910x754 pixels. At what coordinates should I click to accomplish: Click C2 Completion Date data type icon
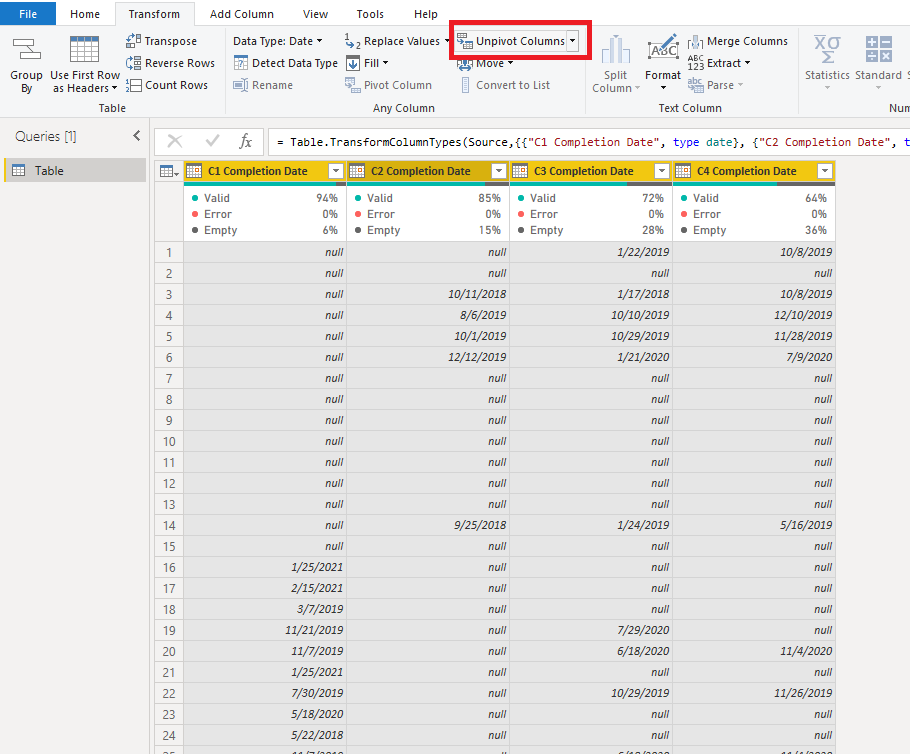[x=357, y=171]
